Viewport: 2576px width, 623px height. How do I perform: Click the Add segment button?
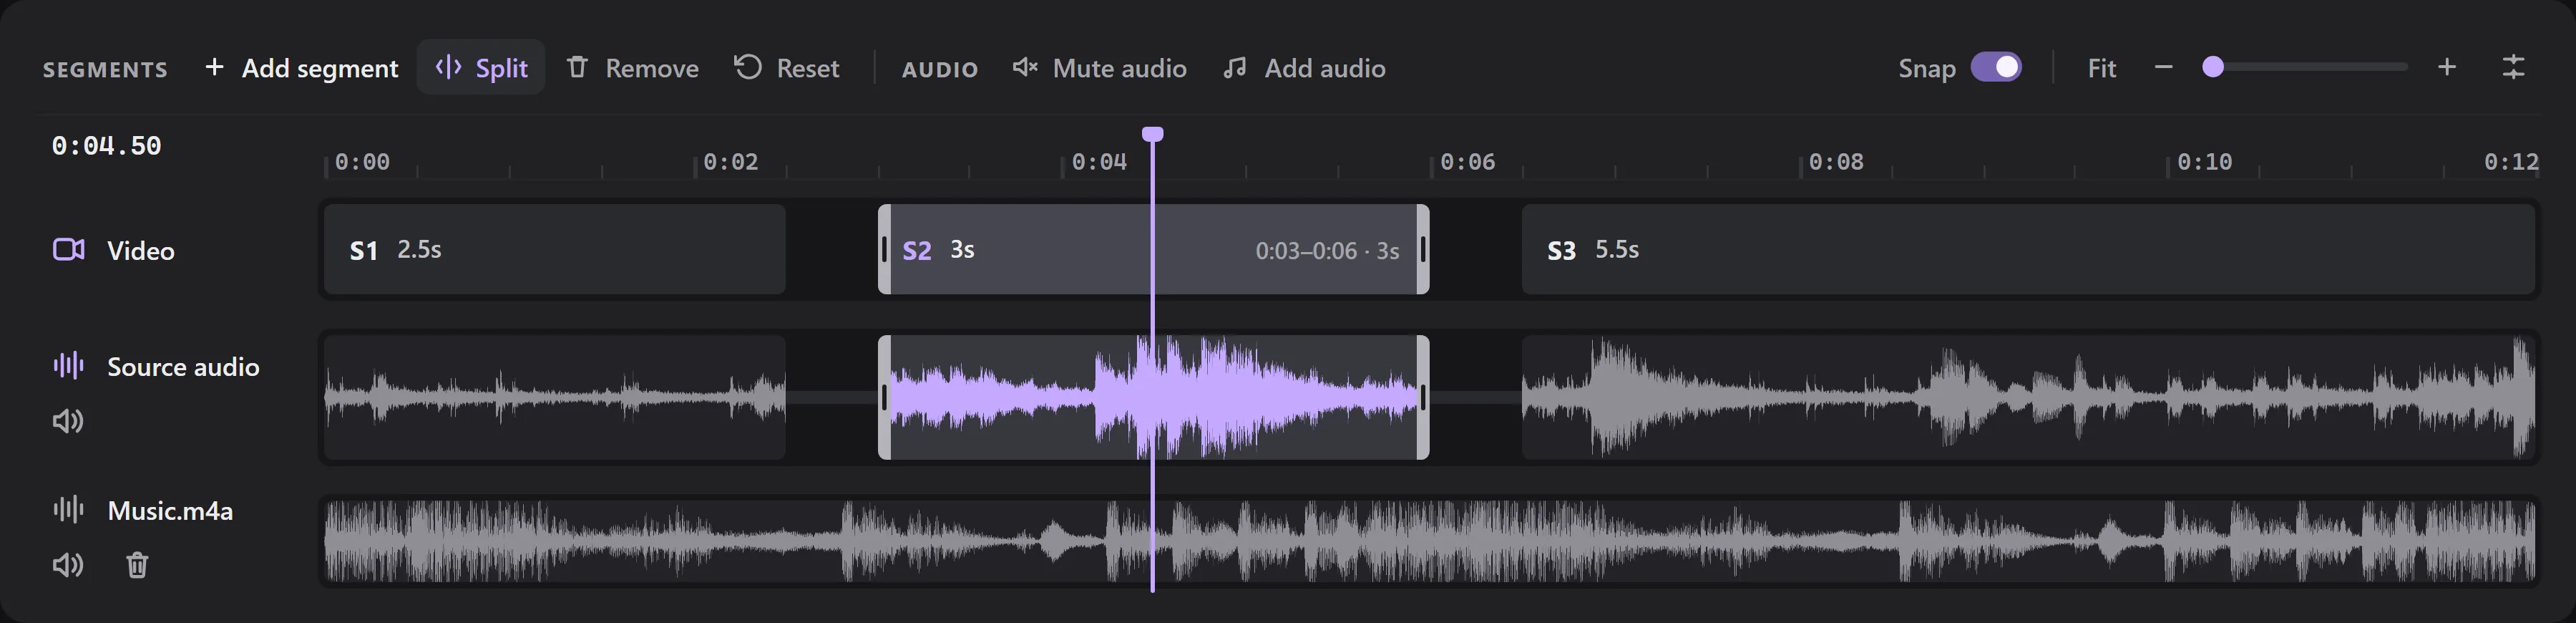(x=301, y=68)
